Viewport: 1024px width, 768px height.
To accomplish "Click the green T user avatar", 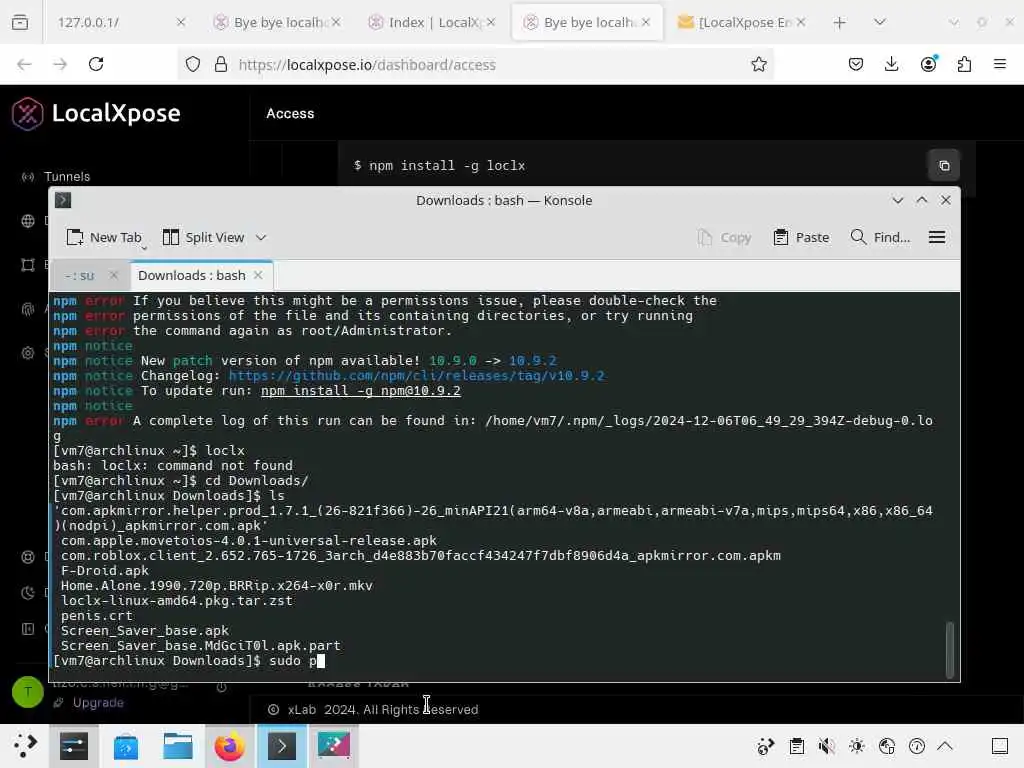I will click(x=27, y=692).
